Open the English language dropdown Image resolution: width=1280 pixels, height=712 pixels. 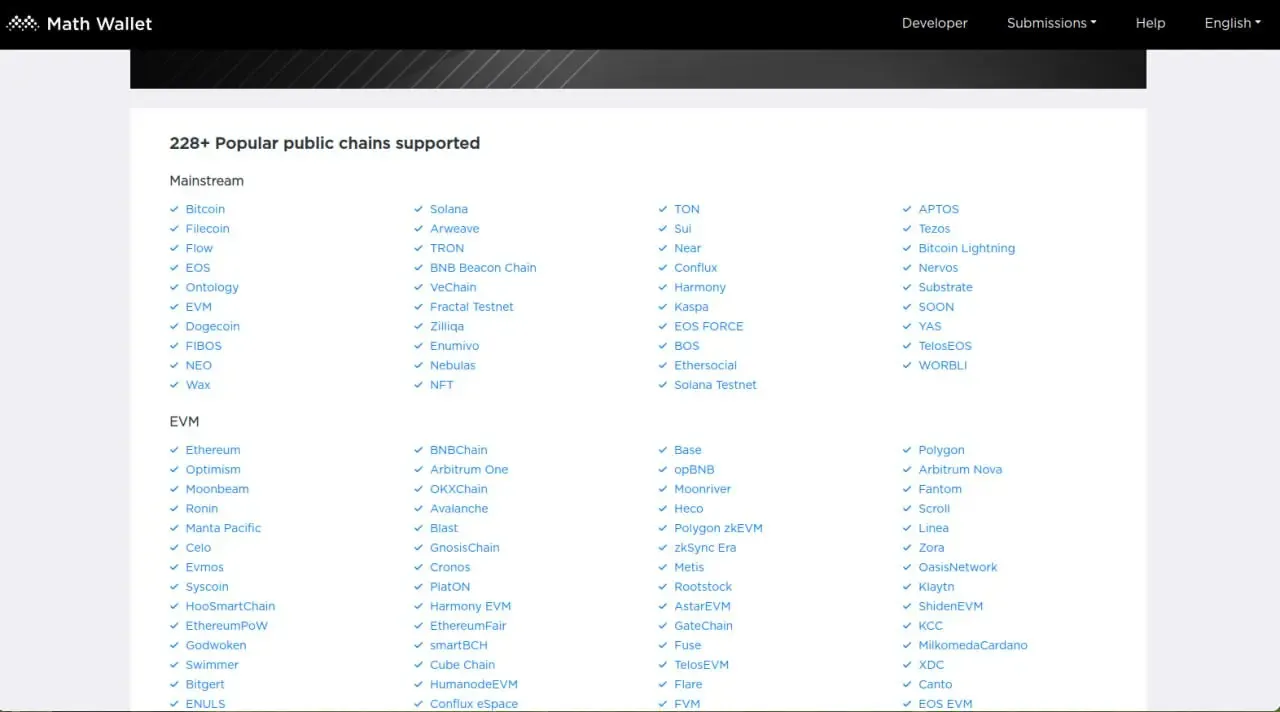click(1232, 23)
